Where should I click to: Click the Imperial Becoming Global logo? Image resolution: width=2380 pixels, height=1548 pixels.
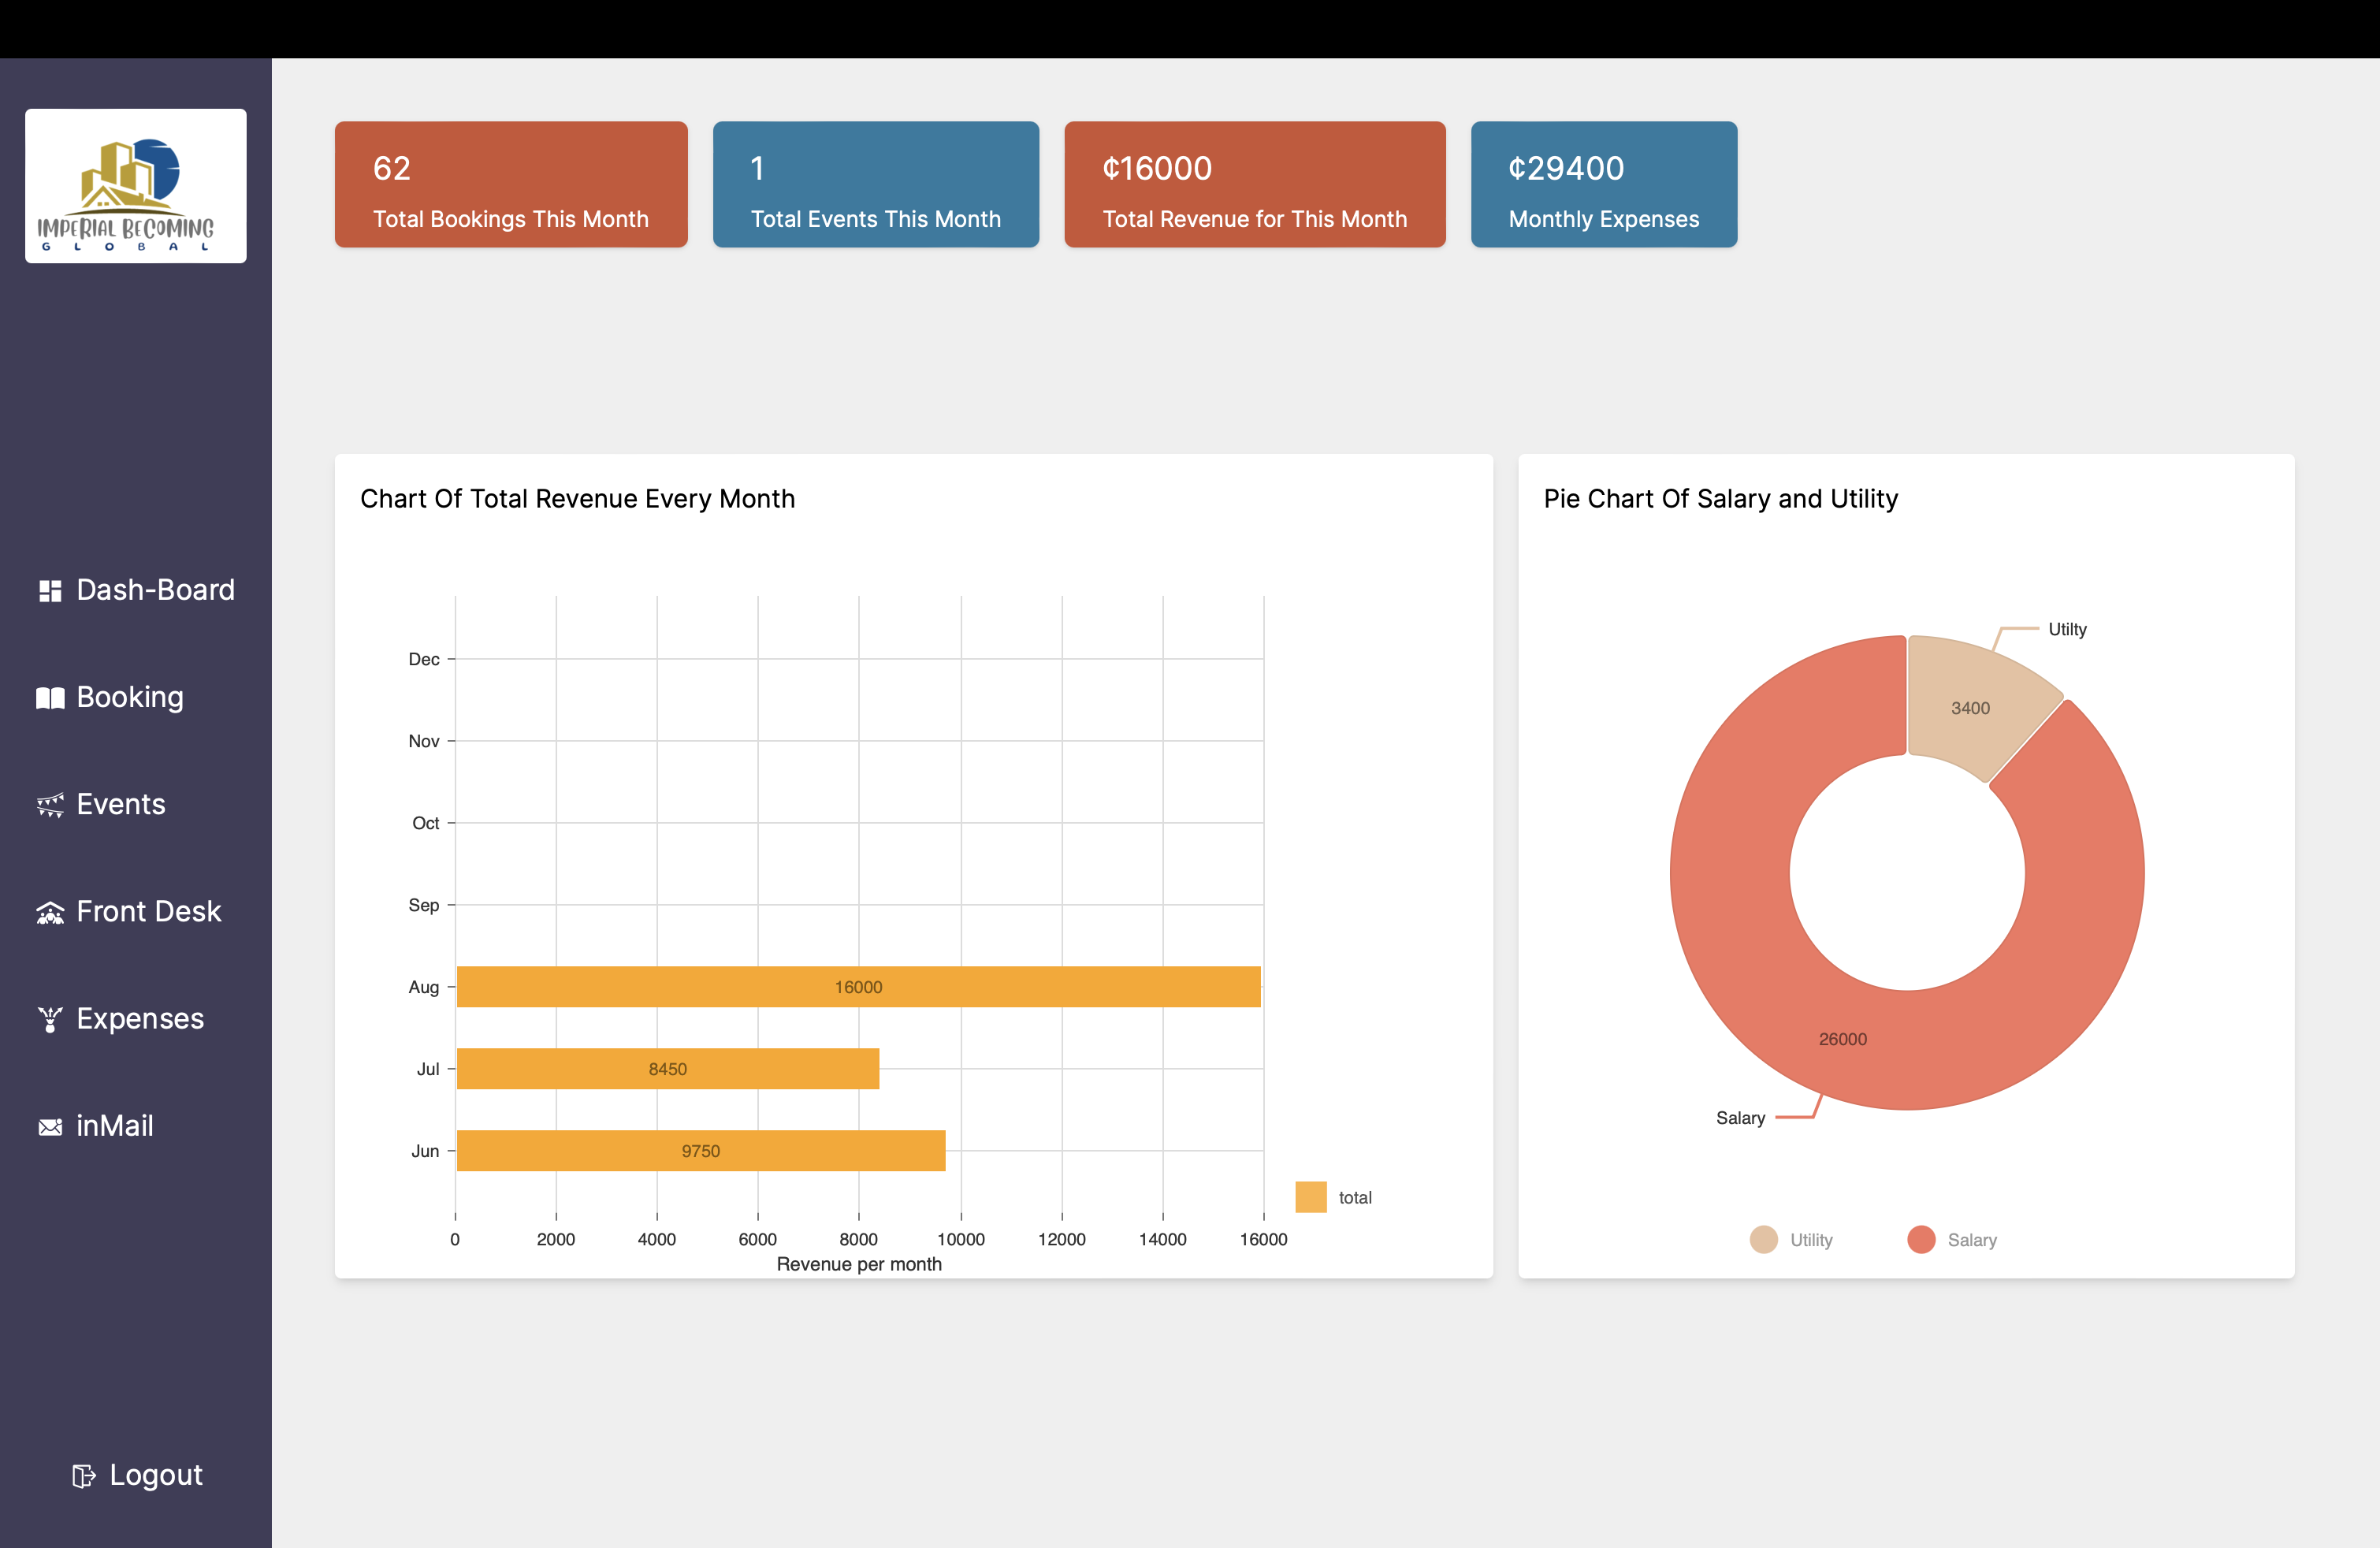pos(136,187)
